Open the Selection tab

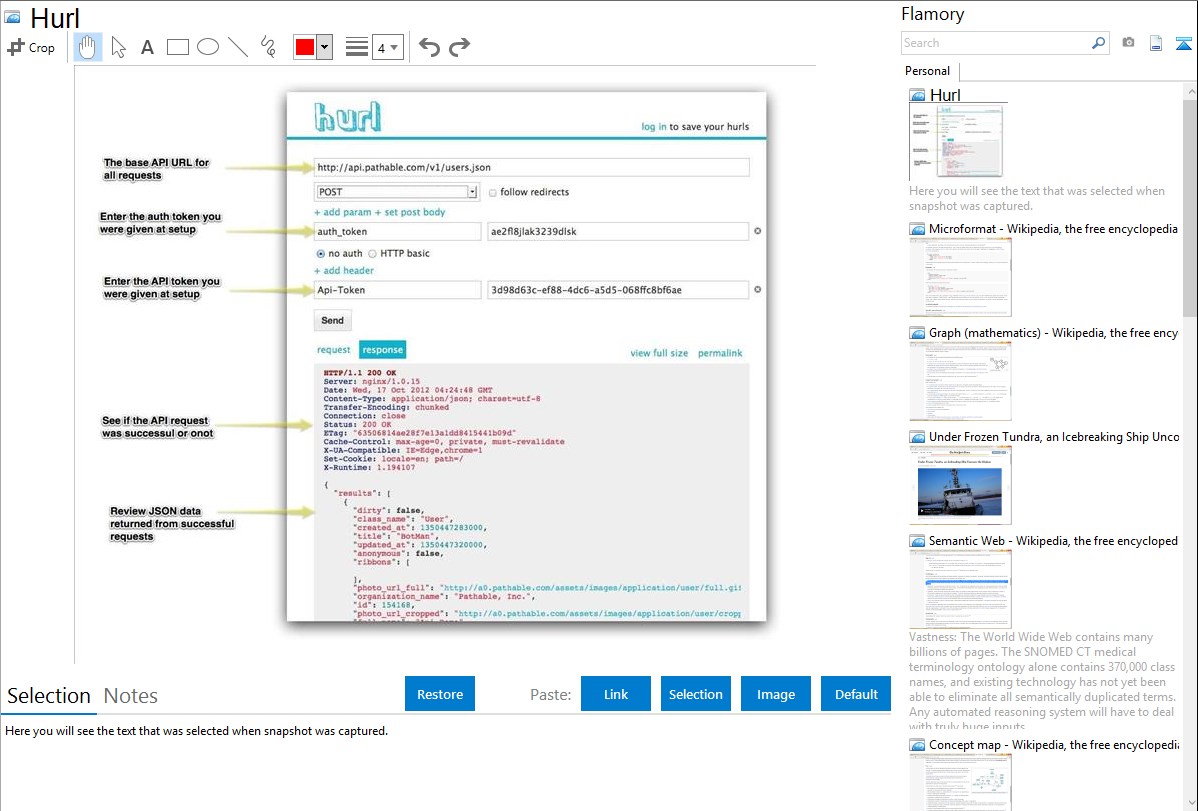tap(49, 696)
